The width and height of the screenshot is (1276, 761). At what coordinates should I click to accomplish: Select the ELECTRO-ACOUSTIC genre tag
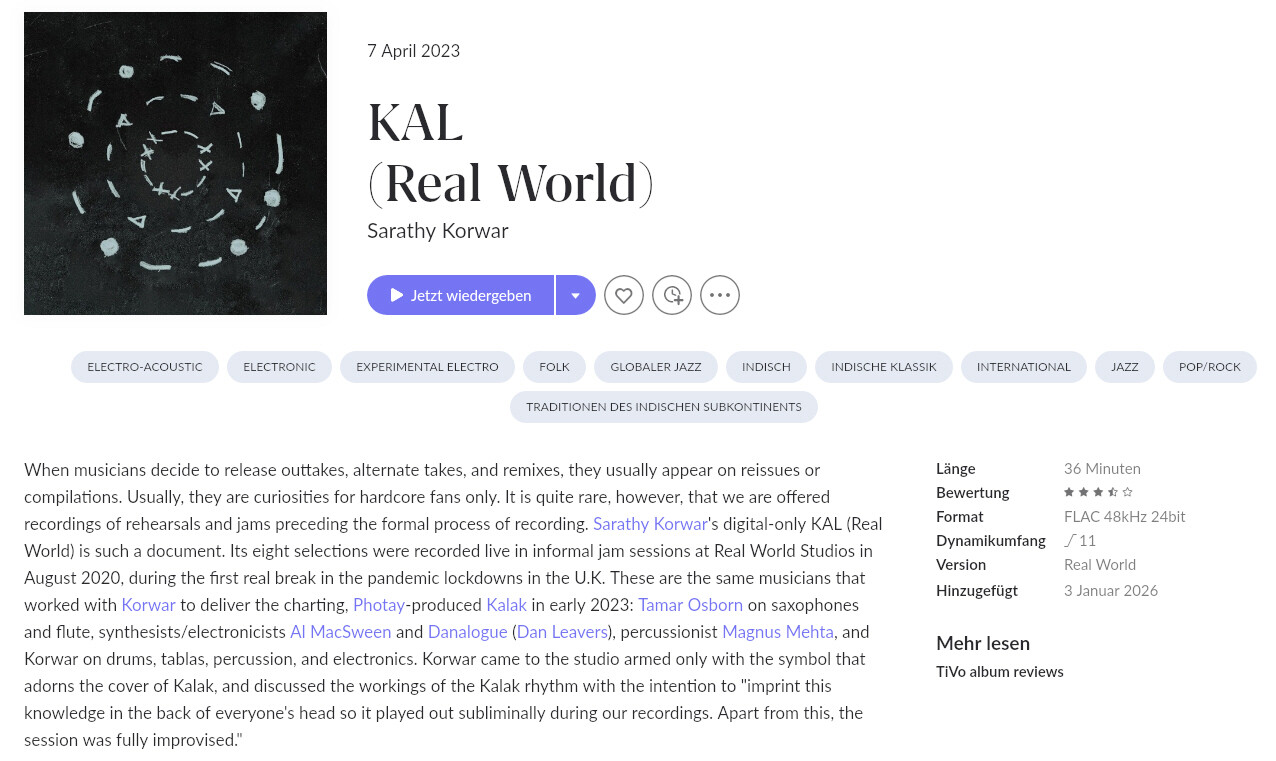pyautogui.click(x=145, y=367)
